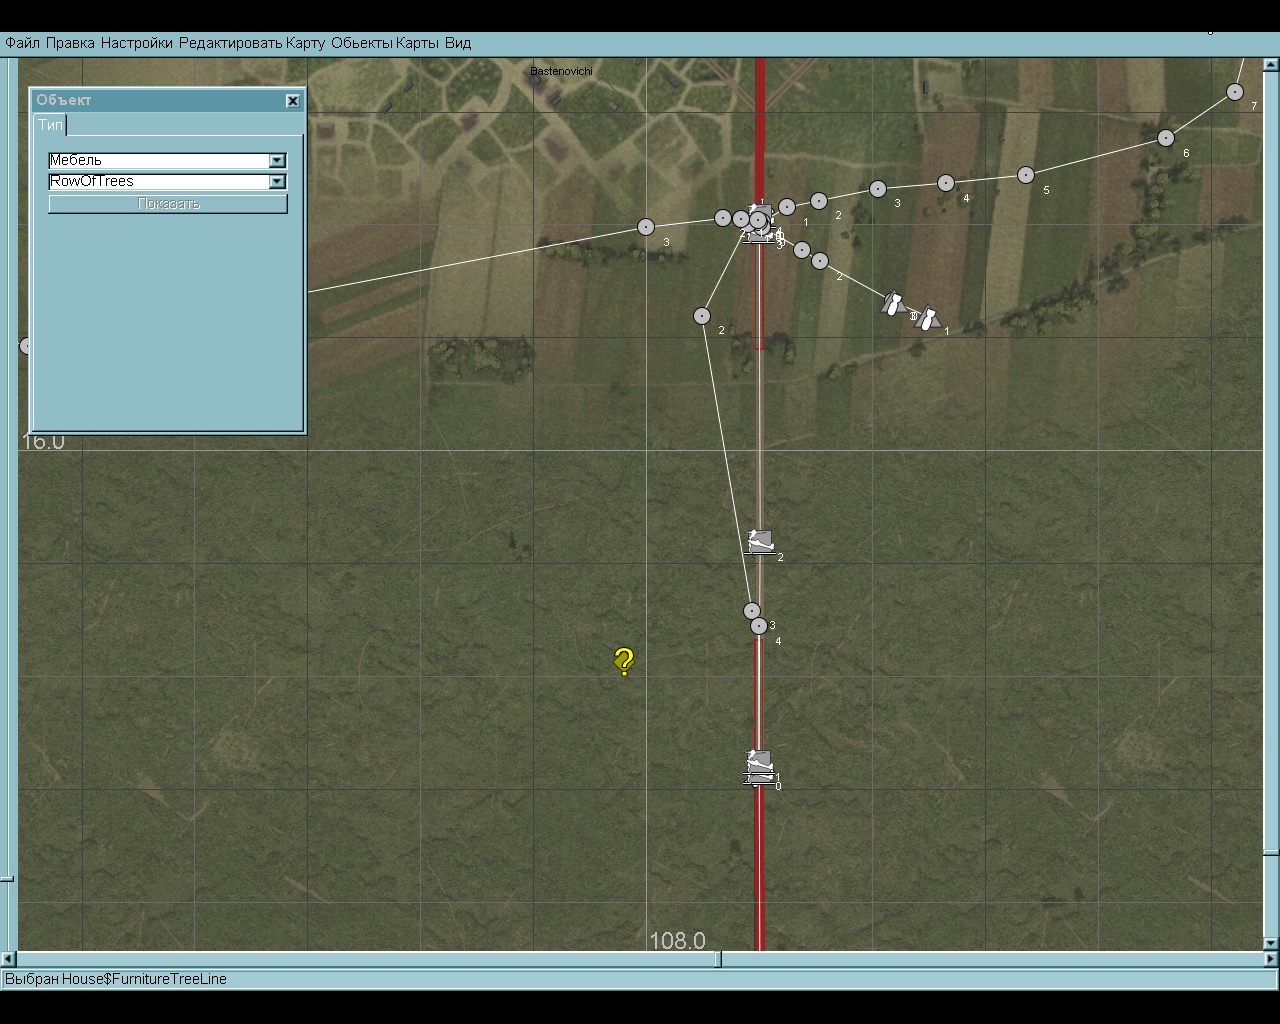Viewport: 1280px width, 1024px height.
Task: Select waypoint 5 on the northeast route
Action: (x=1026, y=175)
